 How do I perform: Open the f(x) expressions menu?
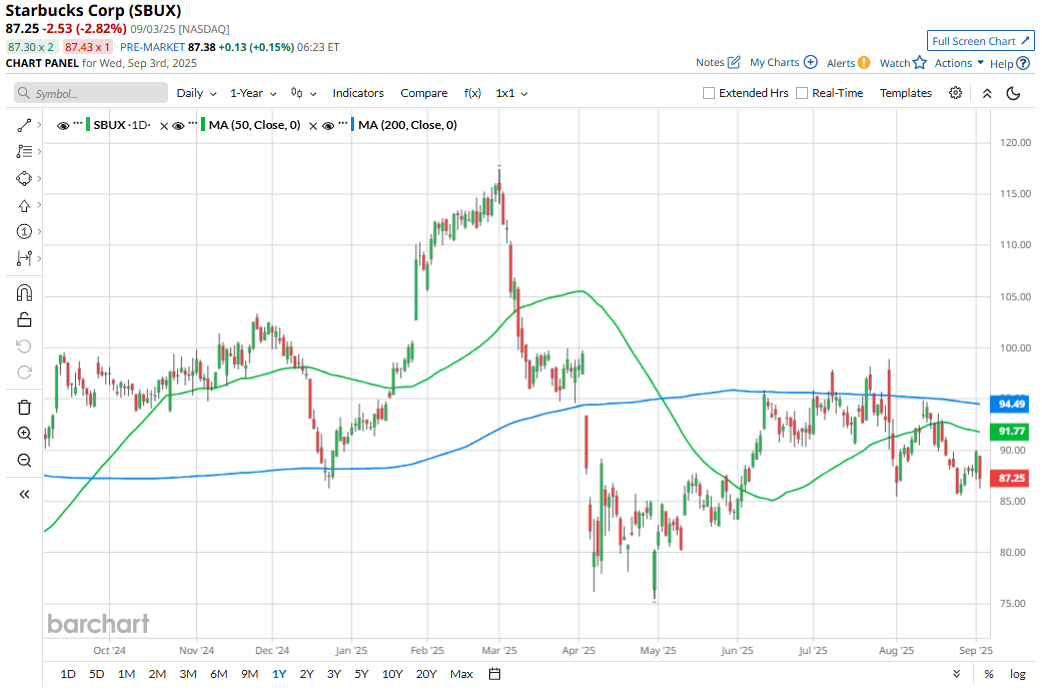click(472, 93)
